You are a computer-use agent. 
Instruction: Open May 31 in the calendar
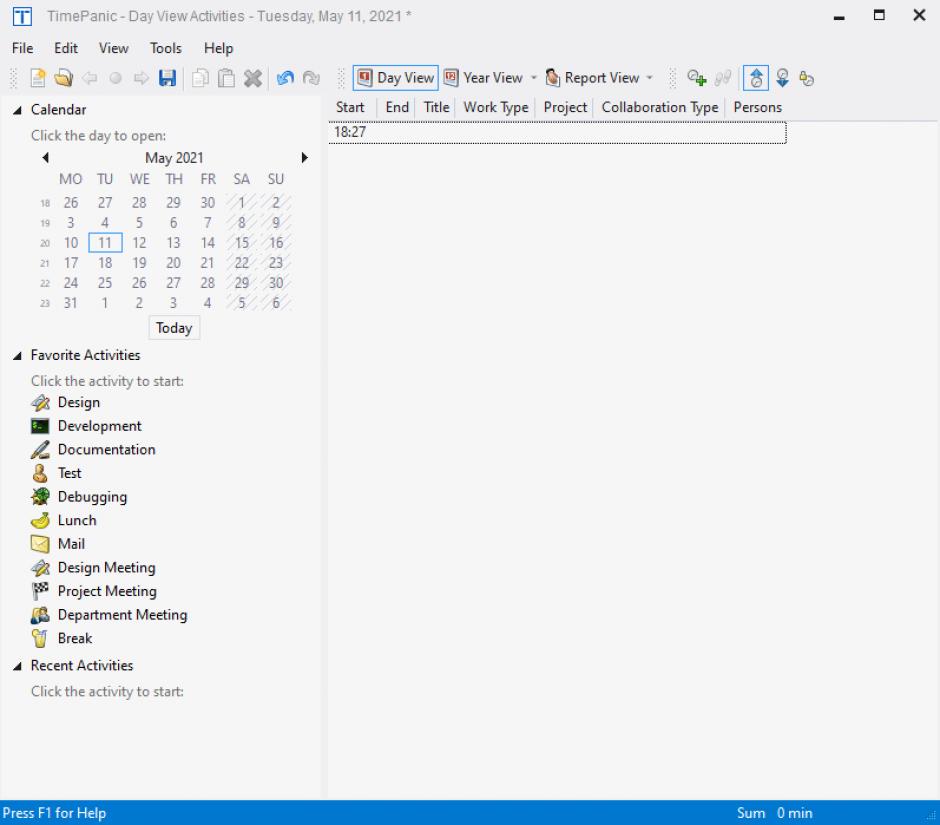pos(71,303)
